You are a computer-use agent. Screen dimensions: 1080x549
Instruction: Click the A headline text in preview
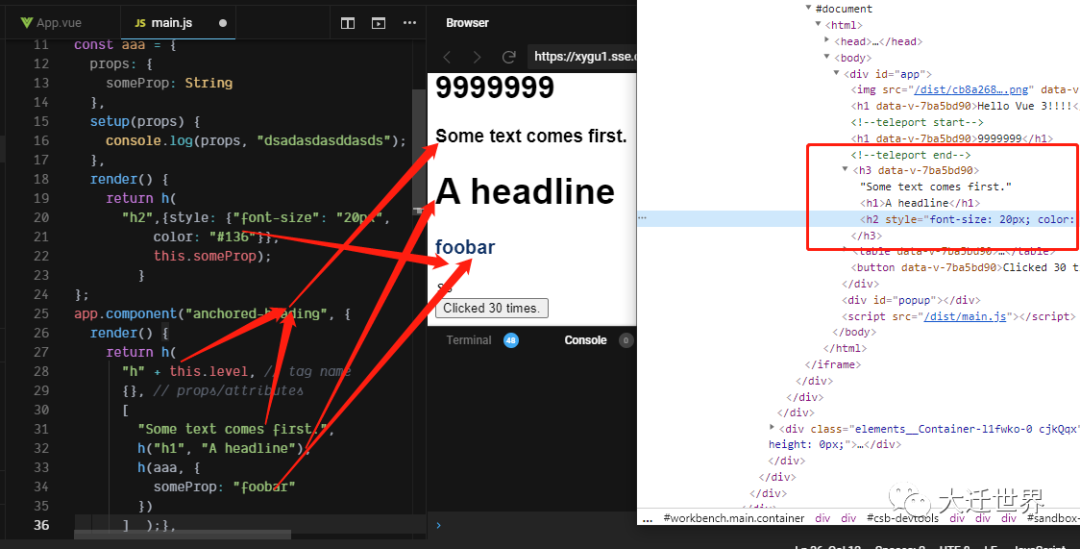[525, 191]
